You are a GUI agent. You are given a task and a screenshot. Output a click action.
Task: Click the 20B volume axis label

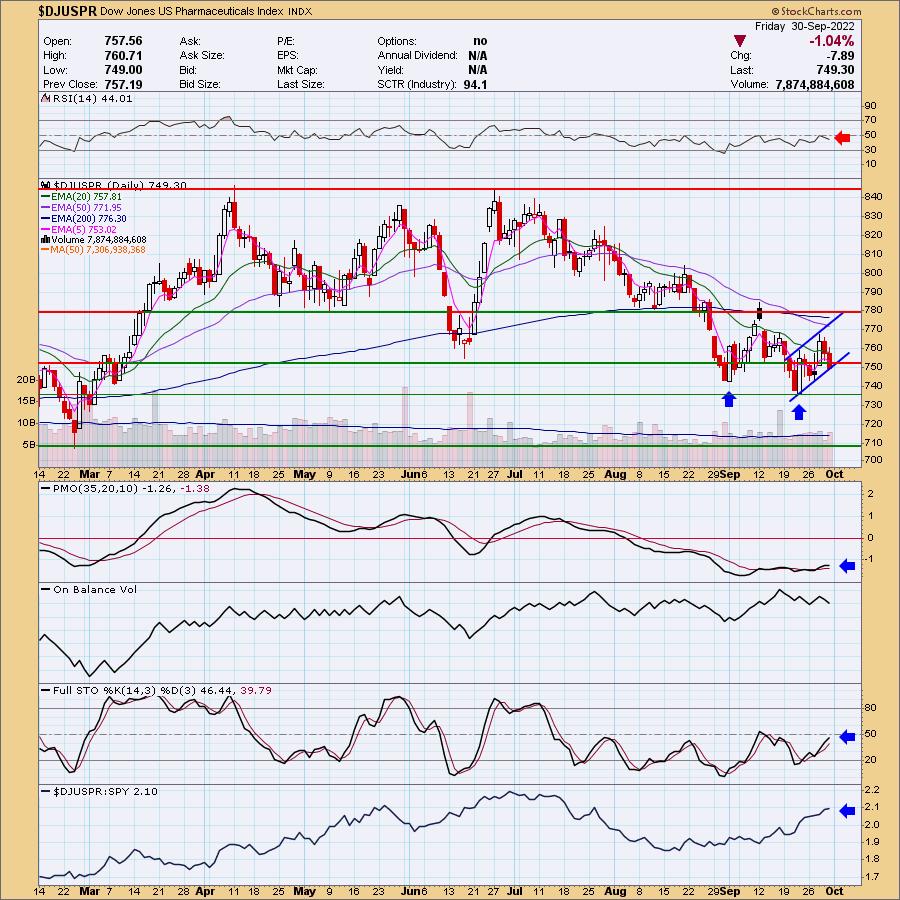point(26,379)
